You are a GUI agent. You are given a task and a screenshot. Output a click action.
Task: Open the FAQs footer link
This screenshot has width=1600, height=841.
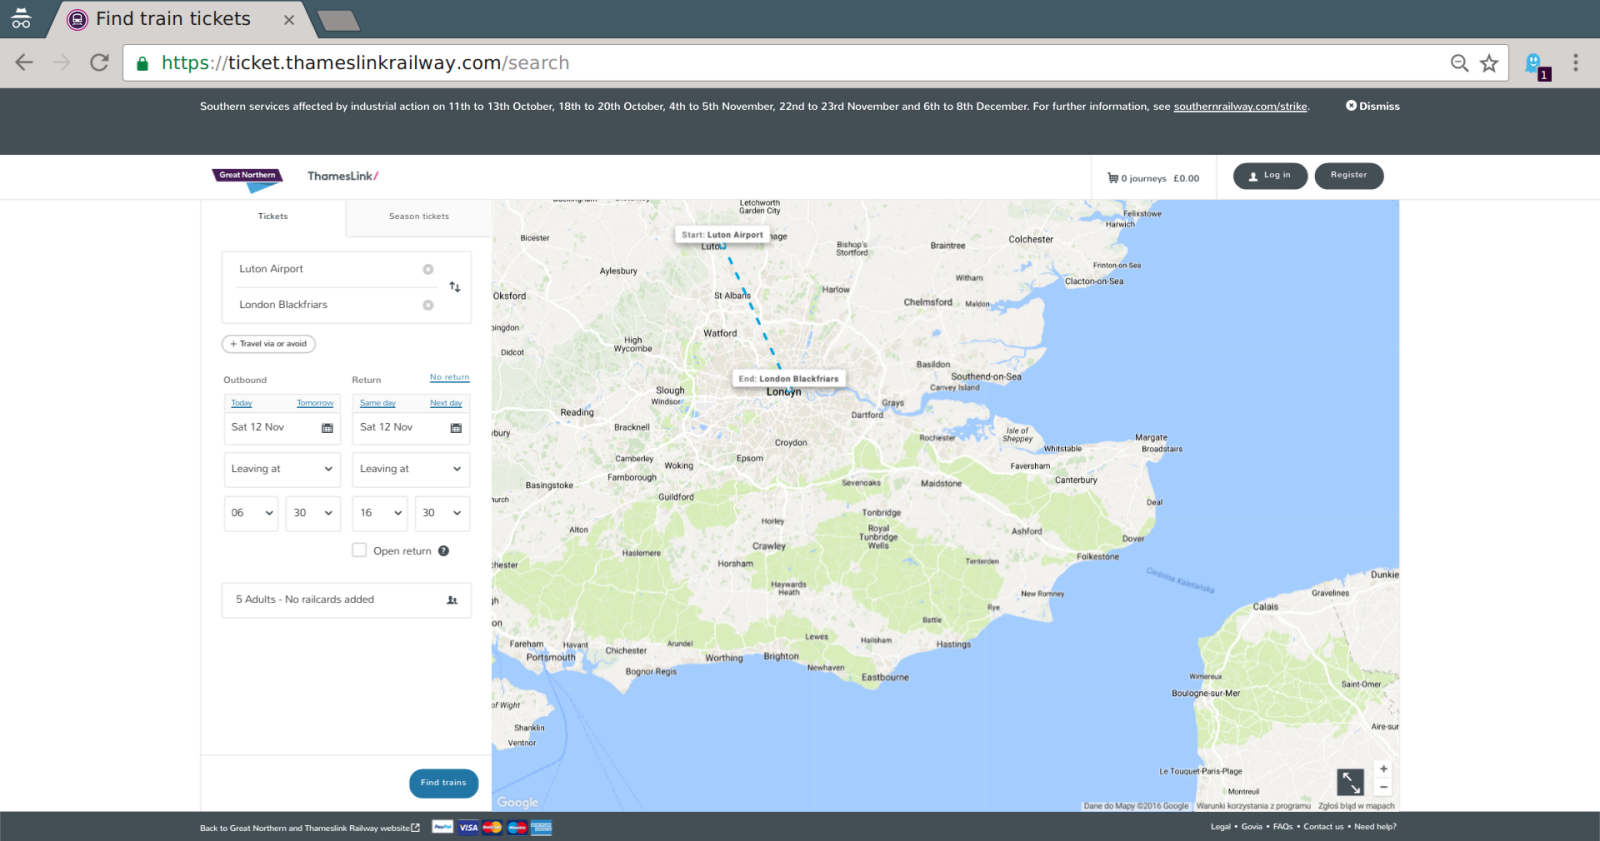[1283, 827]
